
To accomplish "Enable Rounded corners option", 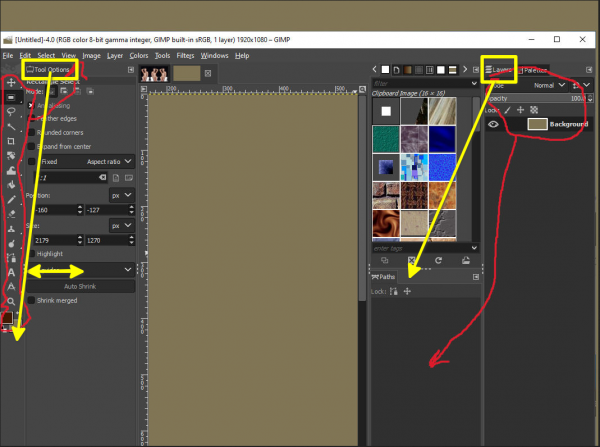I will (31, 132).
